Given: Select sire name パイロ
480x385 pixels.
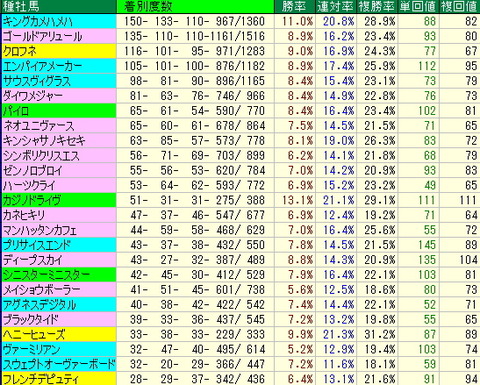Looking at the screenshot, I should click(x=16, y=111).
